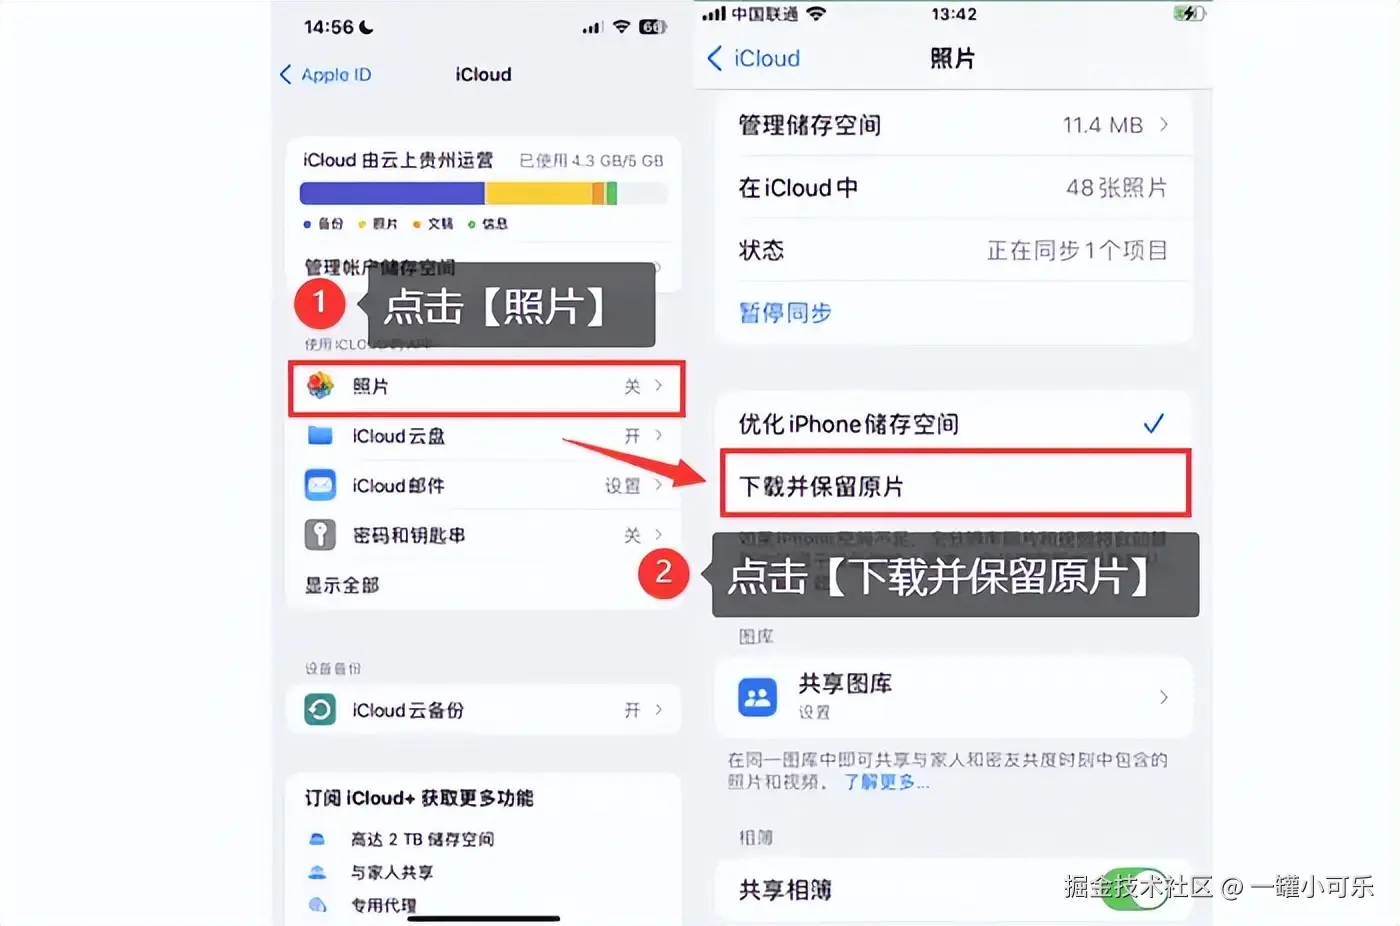Go back using the Apple ID chevron
This screenshot has height=926, width=1400.
click(x=286, y=75)
